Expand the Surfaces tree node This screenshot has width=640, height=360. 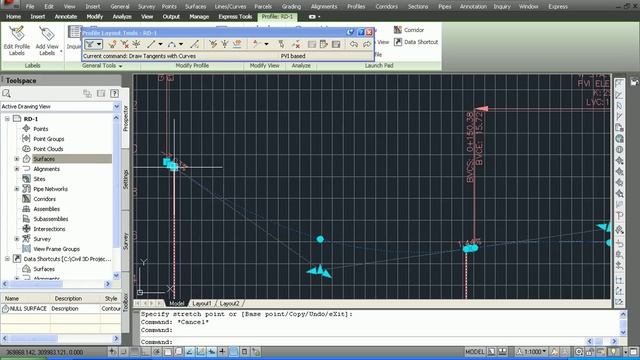pos(17,159)
